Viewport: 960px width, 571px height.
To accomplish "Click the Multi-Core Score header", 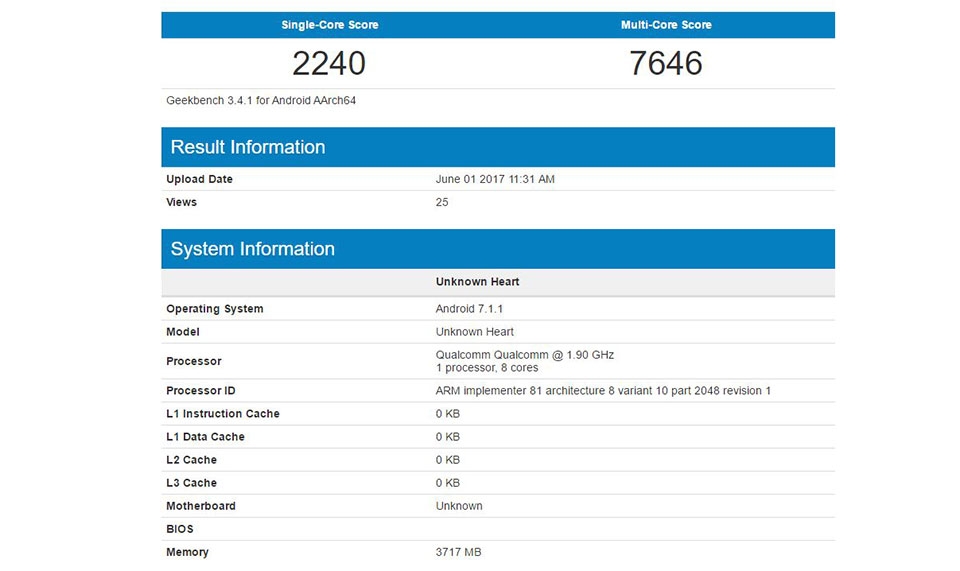I will coord(666,25).
